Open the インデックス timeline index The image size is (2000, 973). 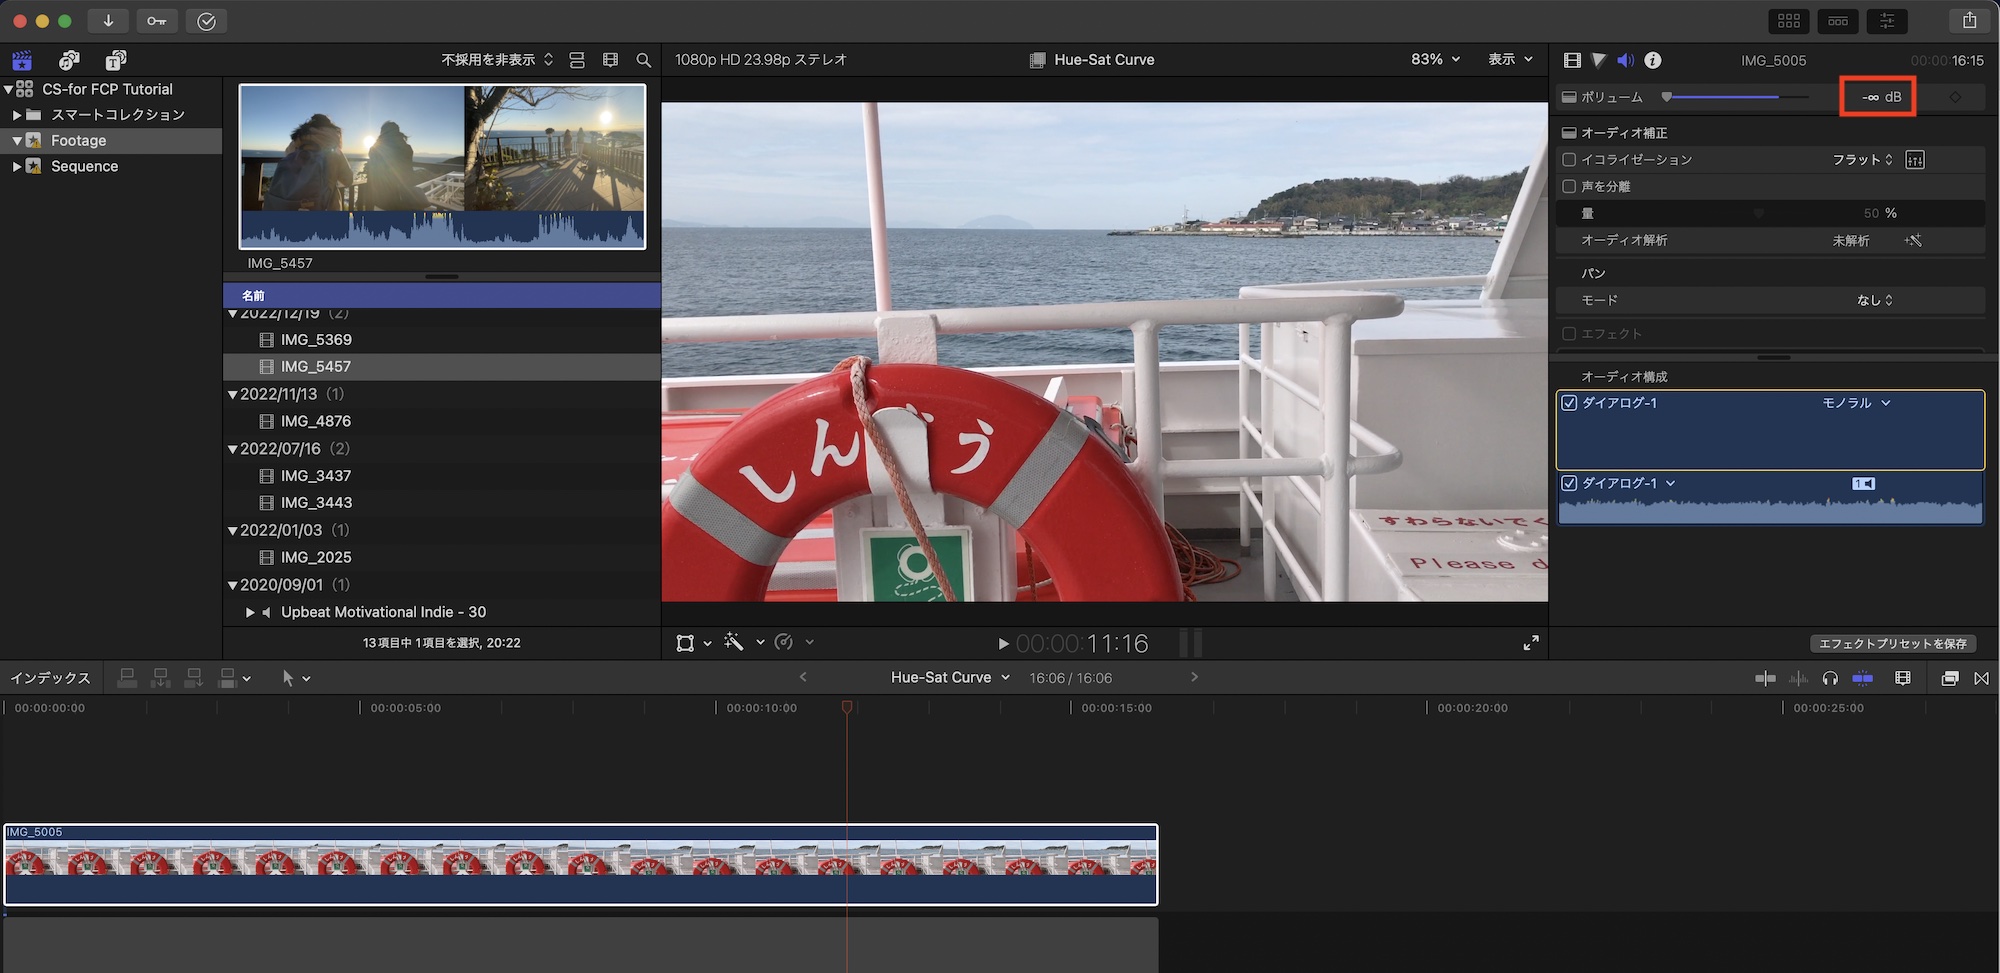point(50,678)
